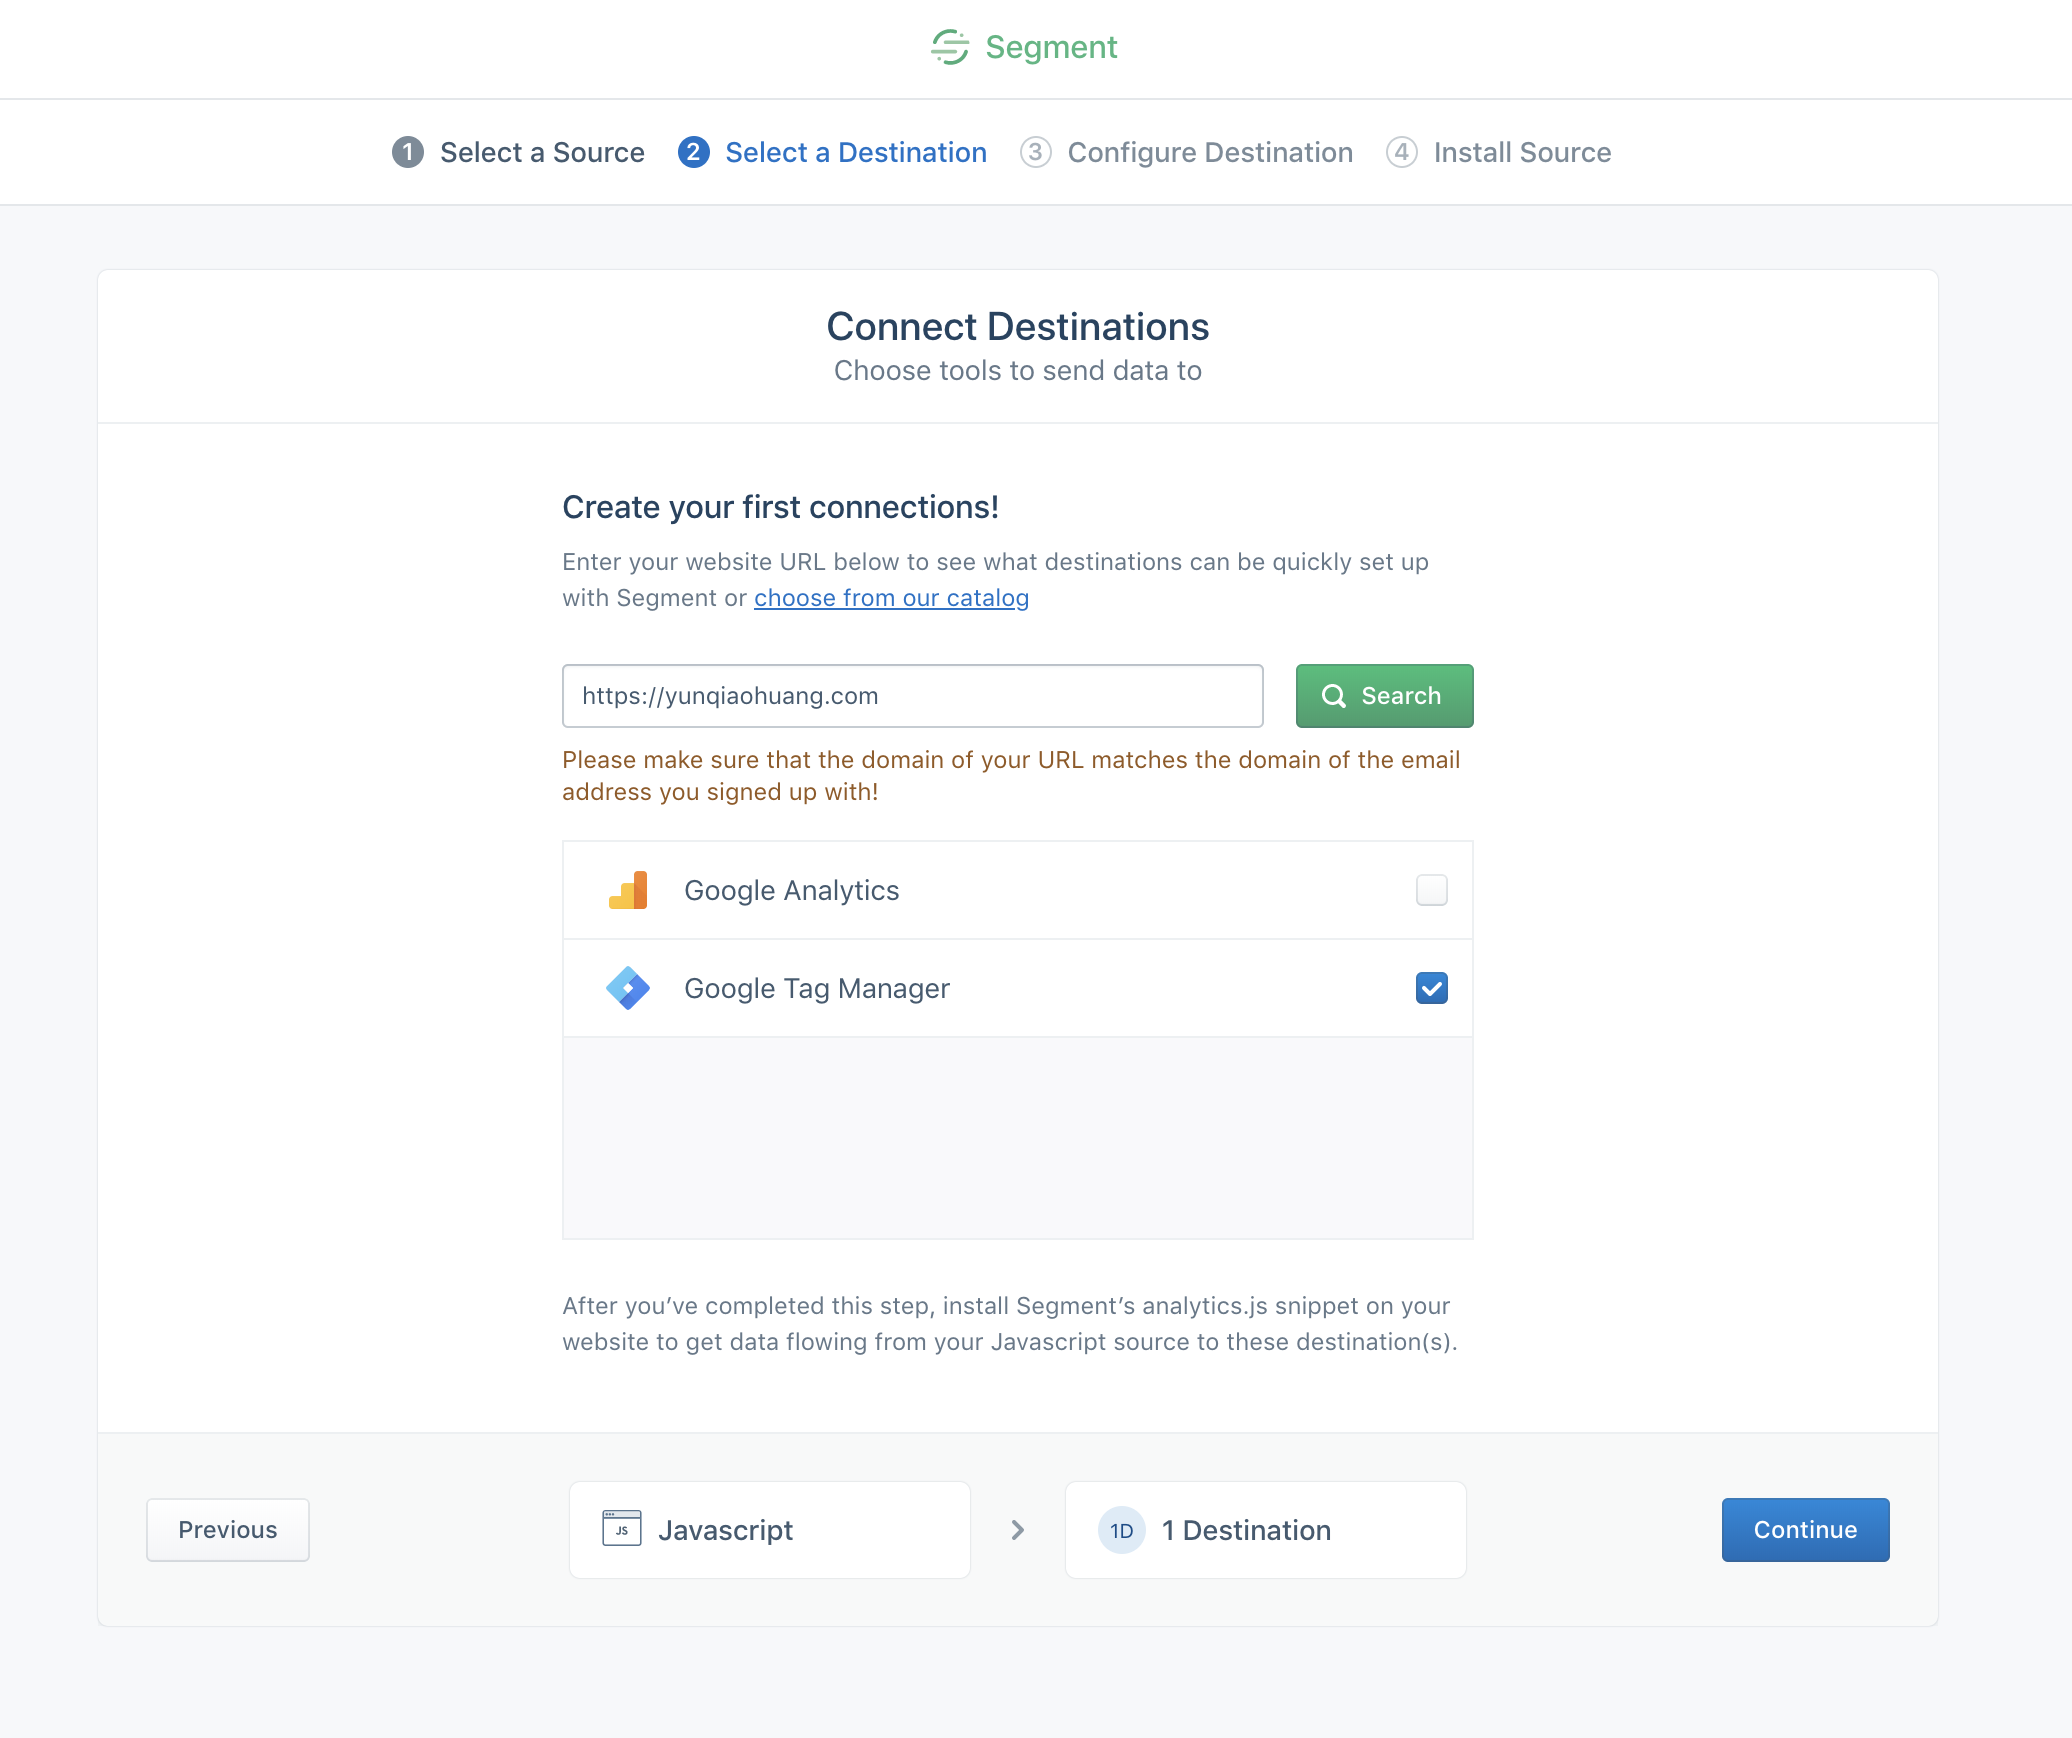The width and height of the screenshot is (2072, 1738).
Task: Click the Google Tag Manager row label
Action: click(817, 988)
